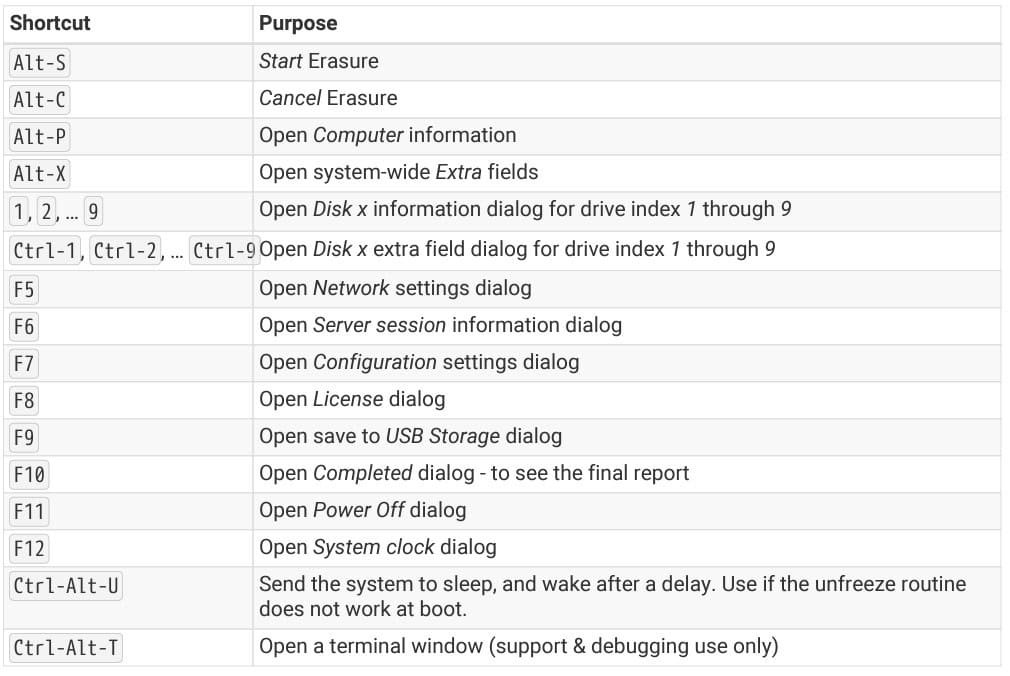
Task: Select the Alt-P shortcut code
Action: tap(40, 136)
